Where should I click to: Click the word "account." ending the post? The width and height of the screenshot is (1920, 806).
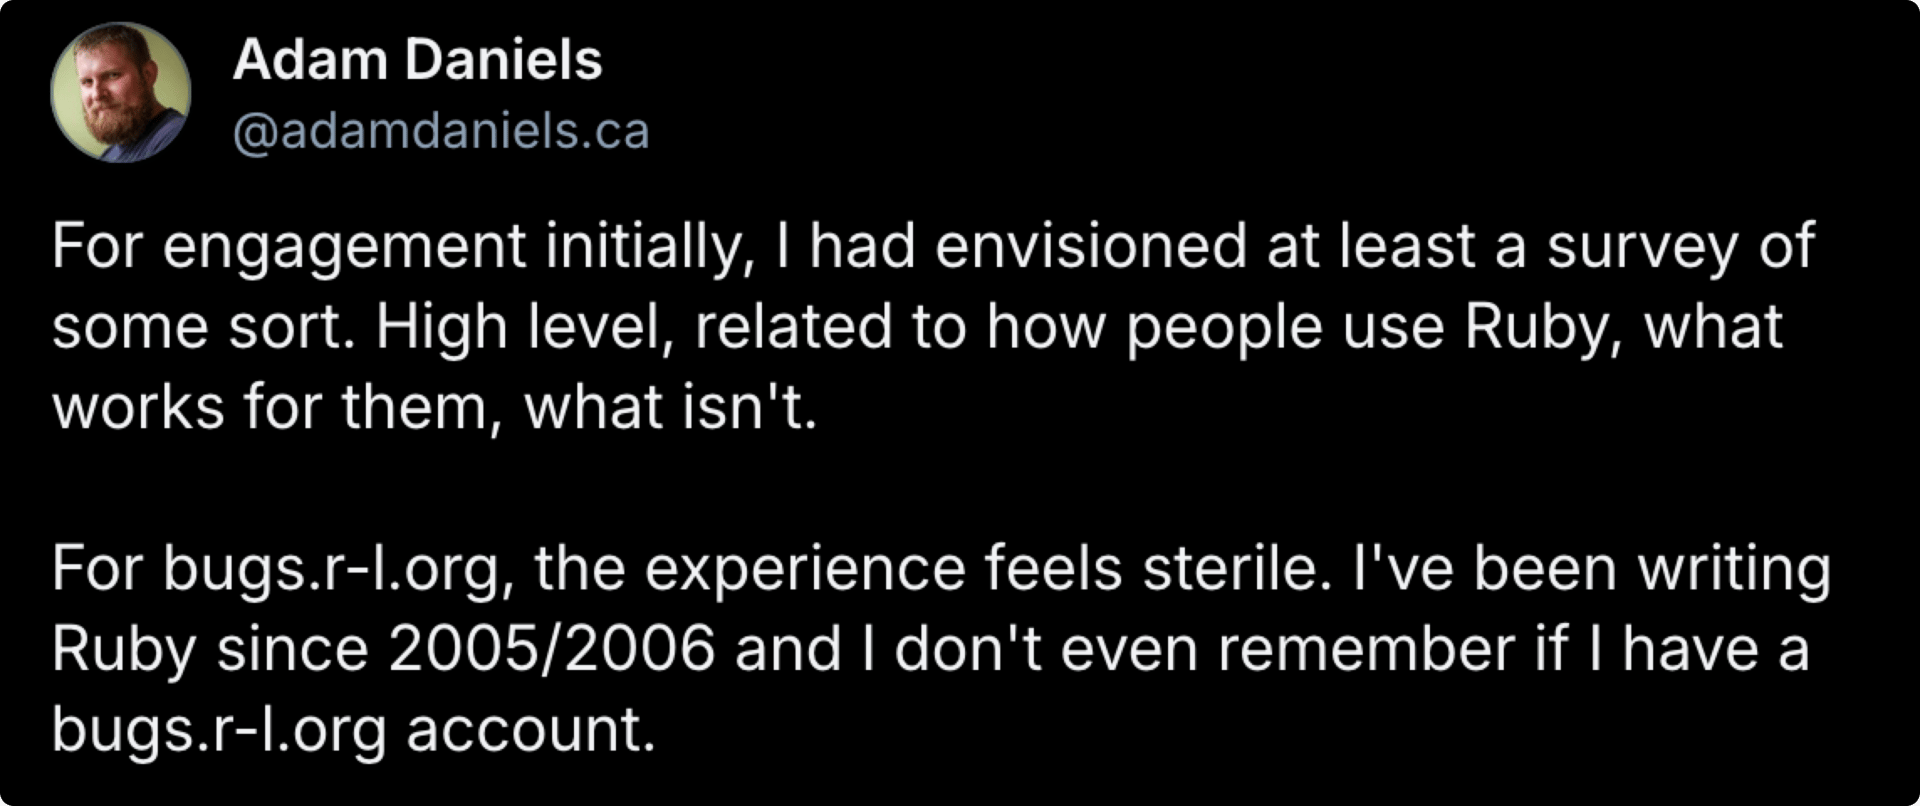[531, 730]
